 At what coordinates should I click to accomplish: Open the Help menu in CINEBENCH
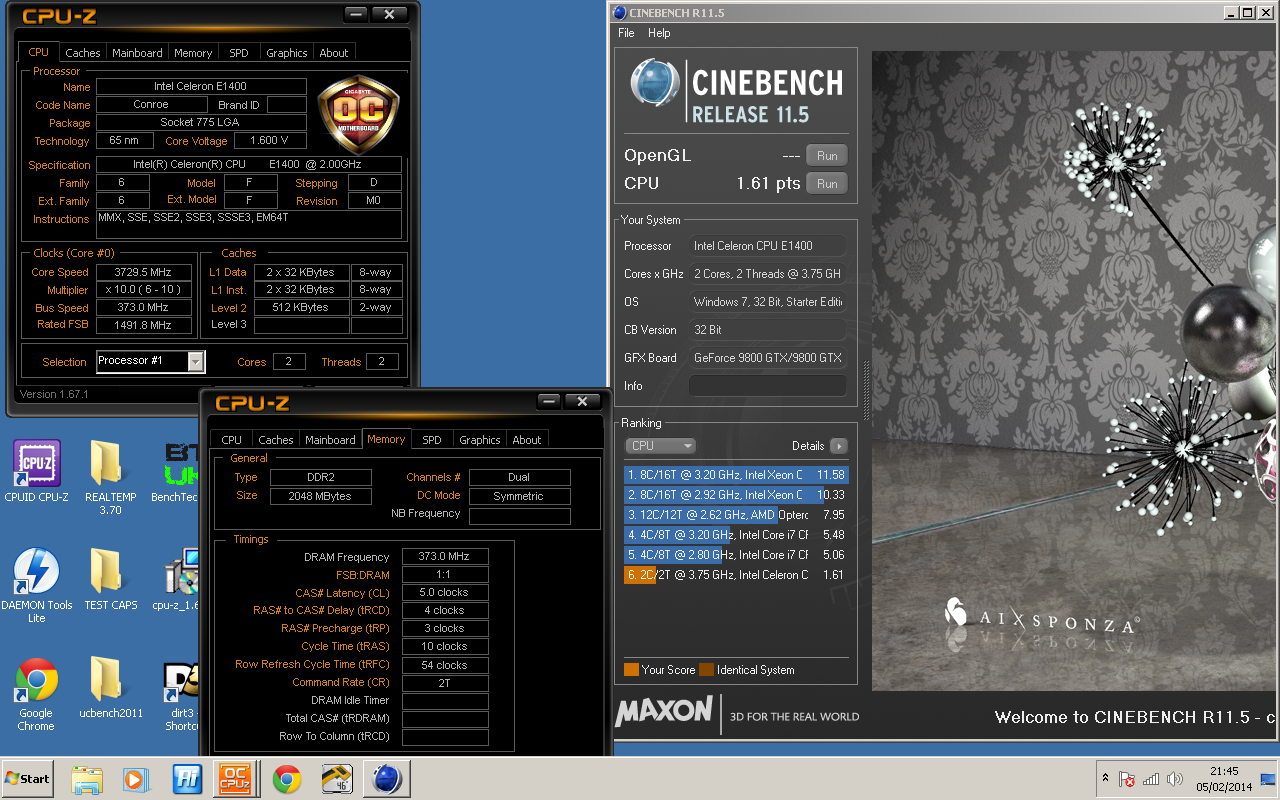point(659,33)
